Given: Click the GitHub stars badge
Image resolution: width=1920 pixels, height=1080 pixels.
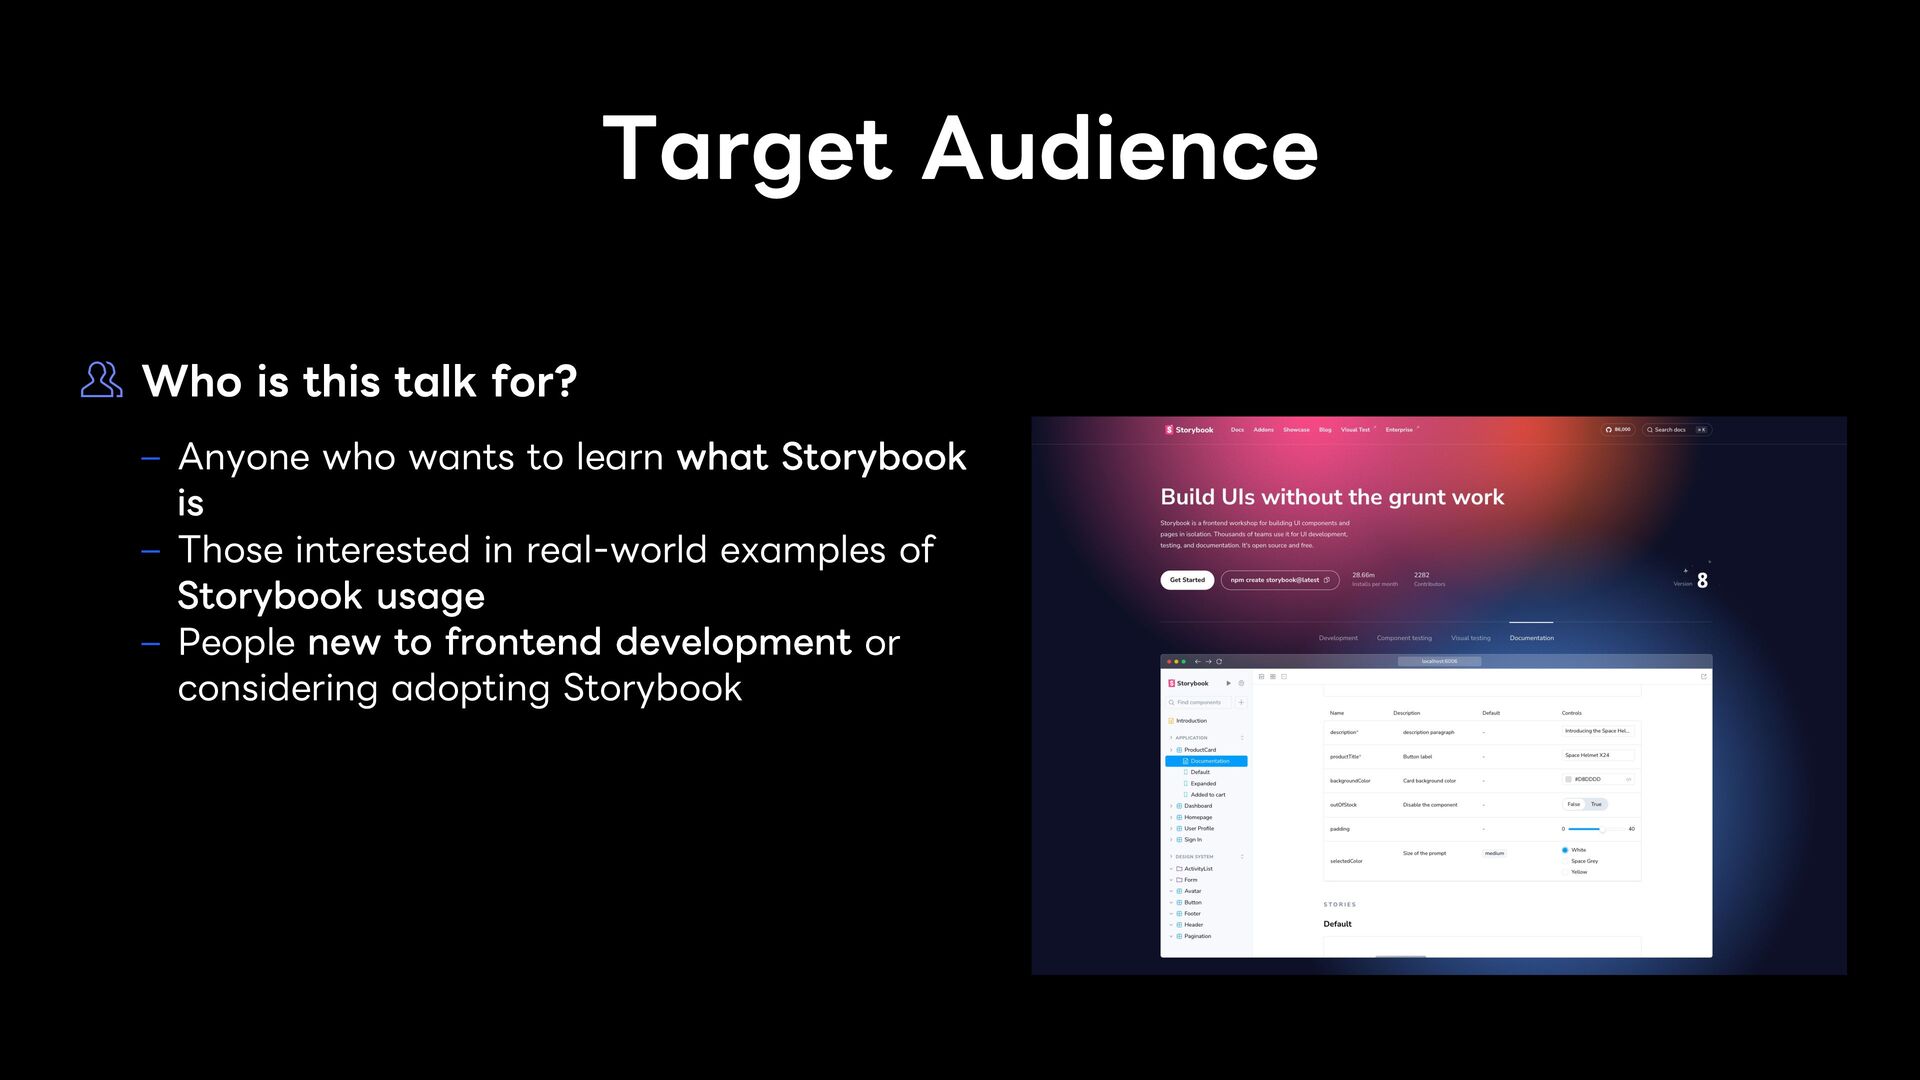Looking at the screenshot, I should [1618, 430].
